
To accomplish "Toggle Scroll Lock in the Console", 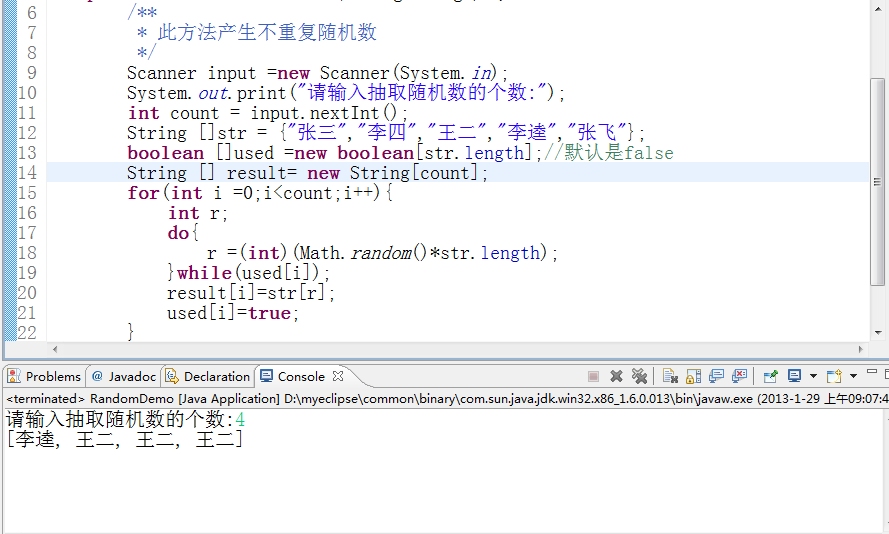I will 693,376.
